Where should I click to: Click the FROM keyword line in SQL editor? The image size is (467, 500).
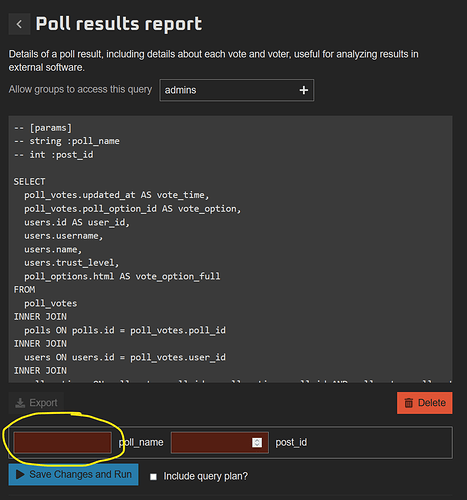coord(24,290)
